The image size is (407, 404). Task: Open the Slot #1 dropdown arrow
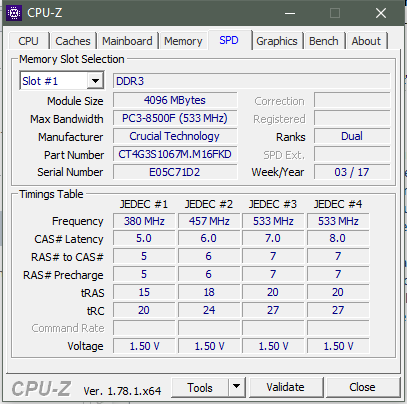[x=95, y=81]
